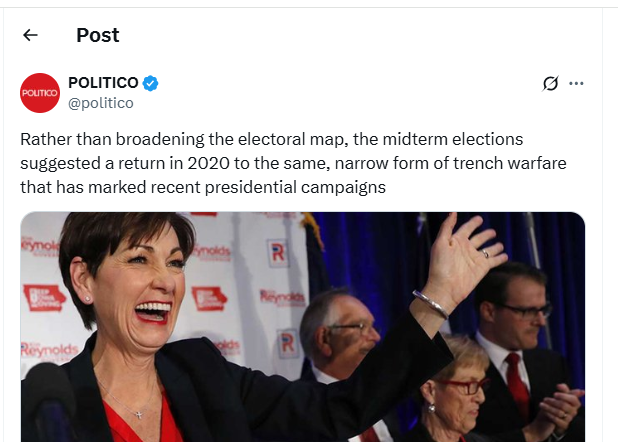Open the Grok explain-post icon
Image resolution: width=618 pixels, height=442 pixels.
pos(550,83)
